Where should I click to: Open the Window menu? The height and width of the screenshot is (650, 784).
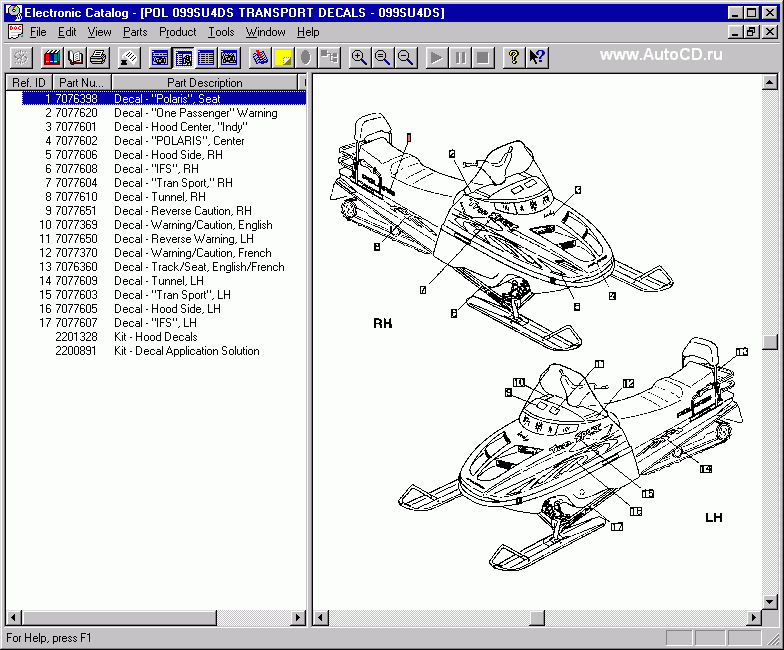[266, 32]
